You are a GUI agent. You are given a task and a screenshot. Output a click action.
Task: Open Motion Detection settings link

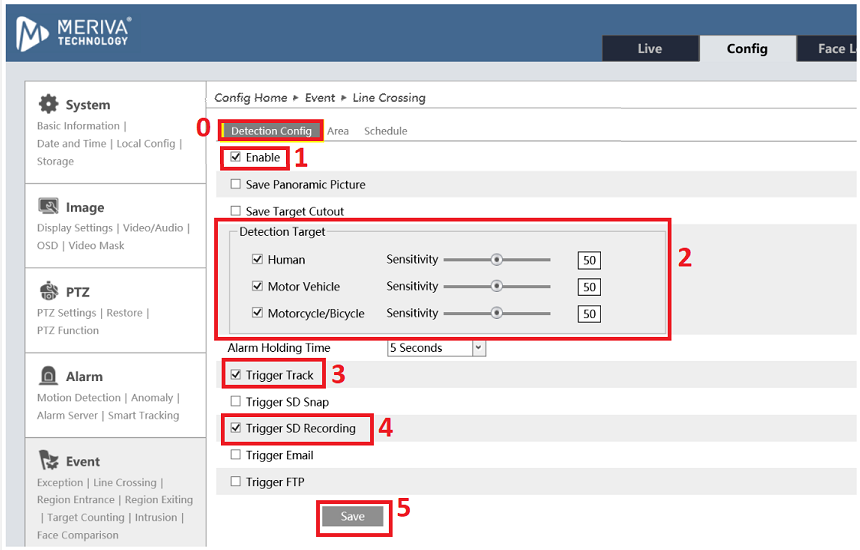point(79,398)
